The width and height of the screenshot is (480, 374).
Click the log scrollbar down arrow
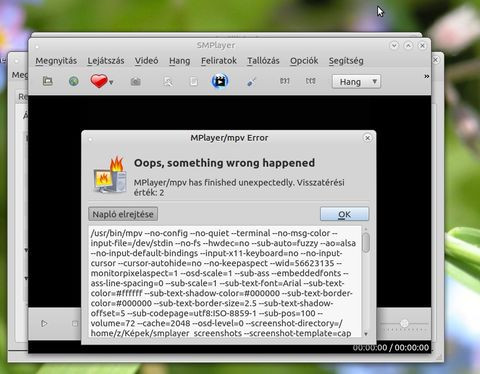[366, 334]
